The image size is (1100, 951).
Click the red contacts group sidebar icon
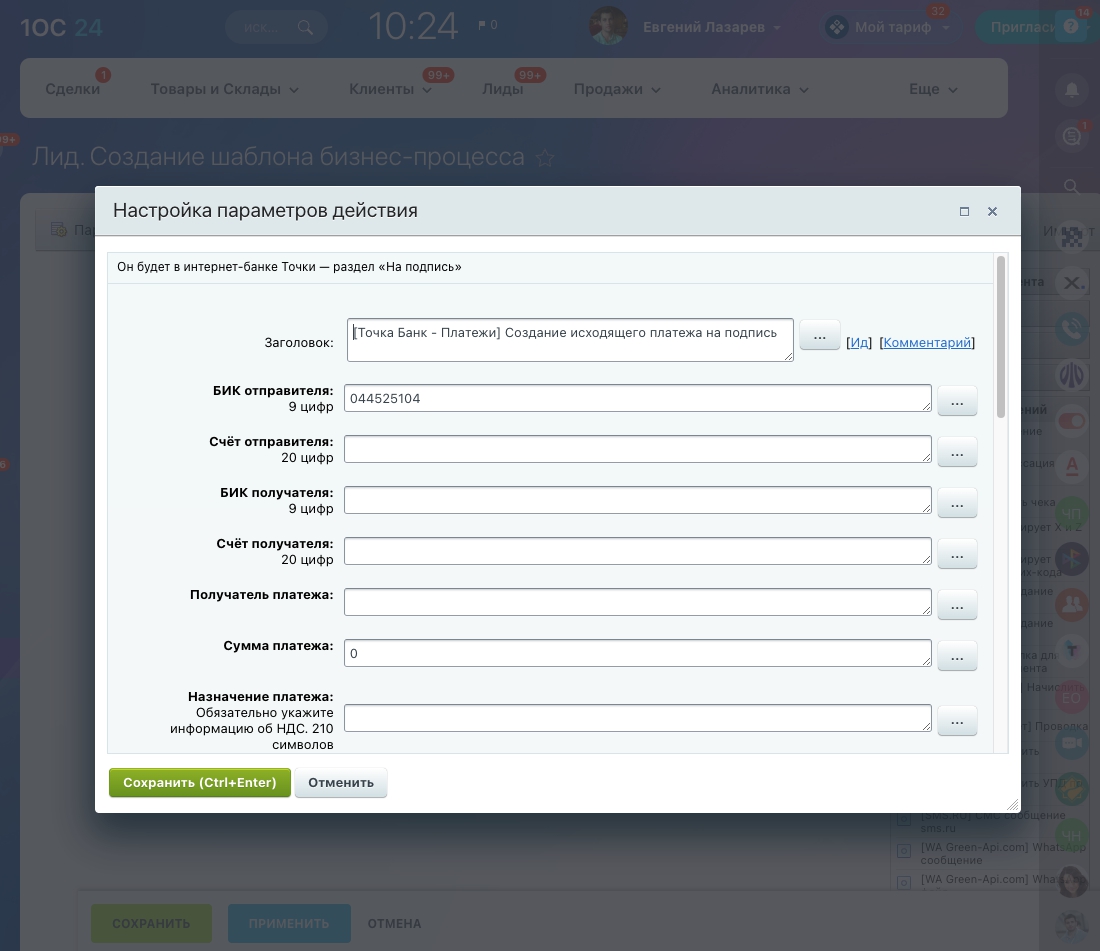pos(1072,603)
